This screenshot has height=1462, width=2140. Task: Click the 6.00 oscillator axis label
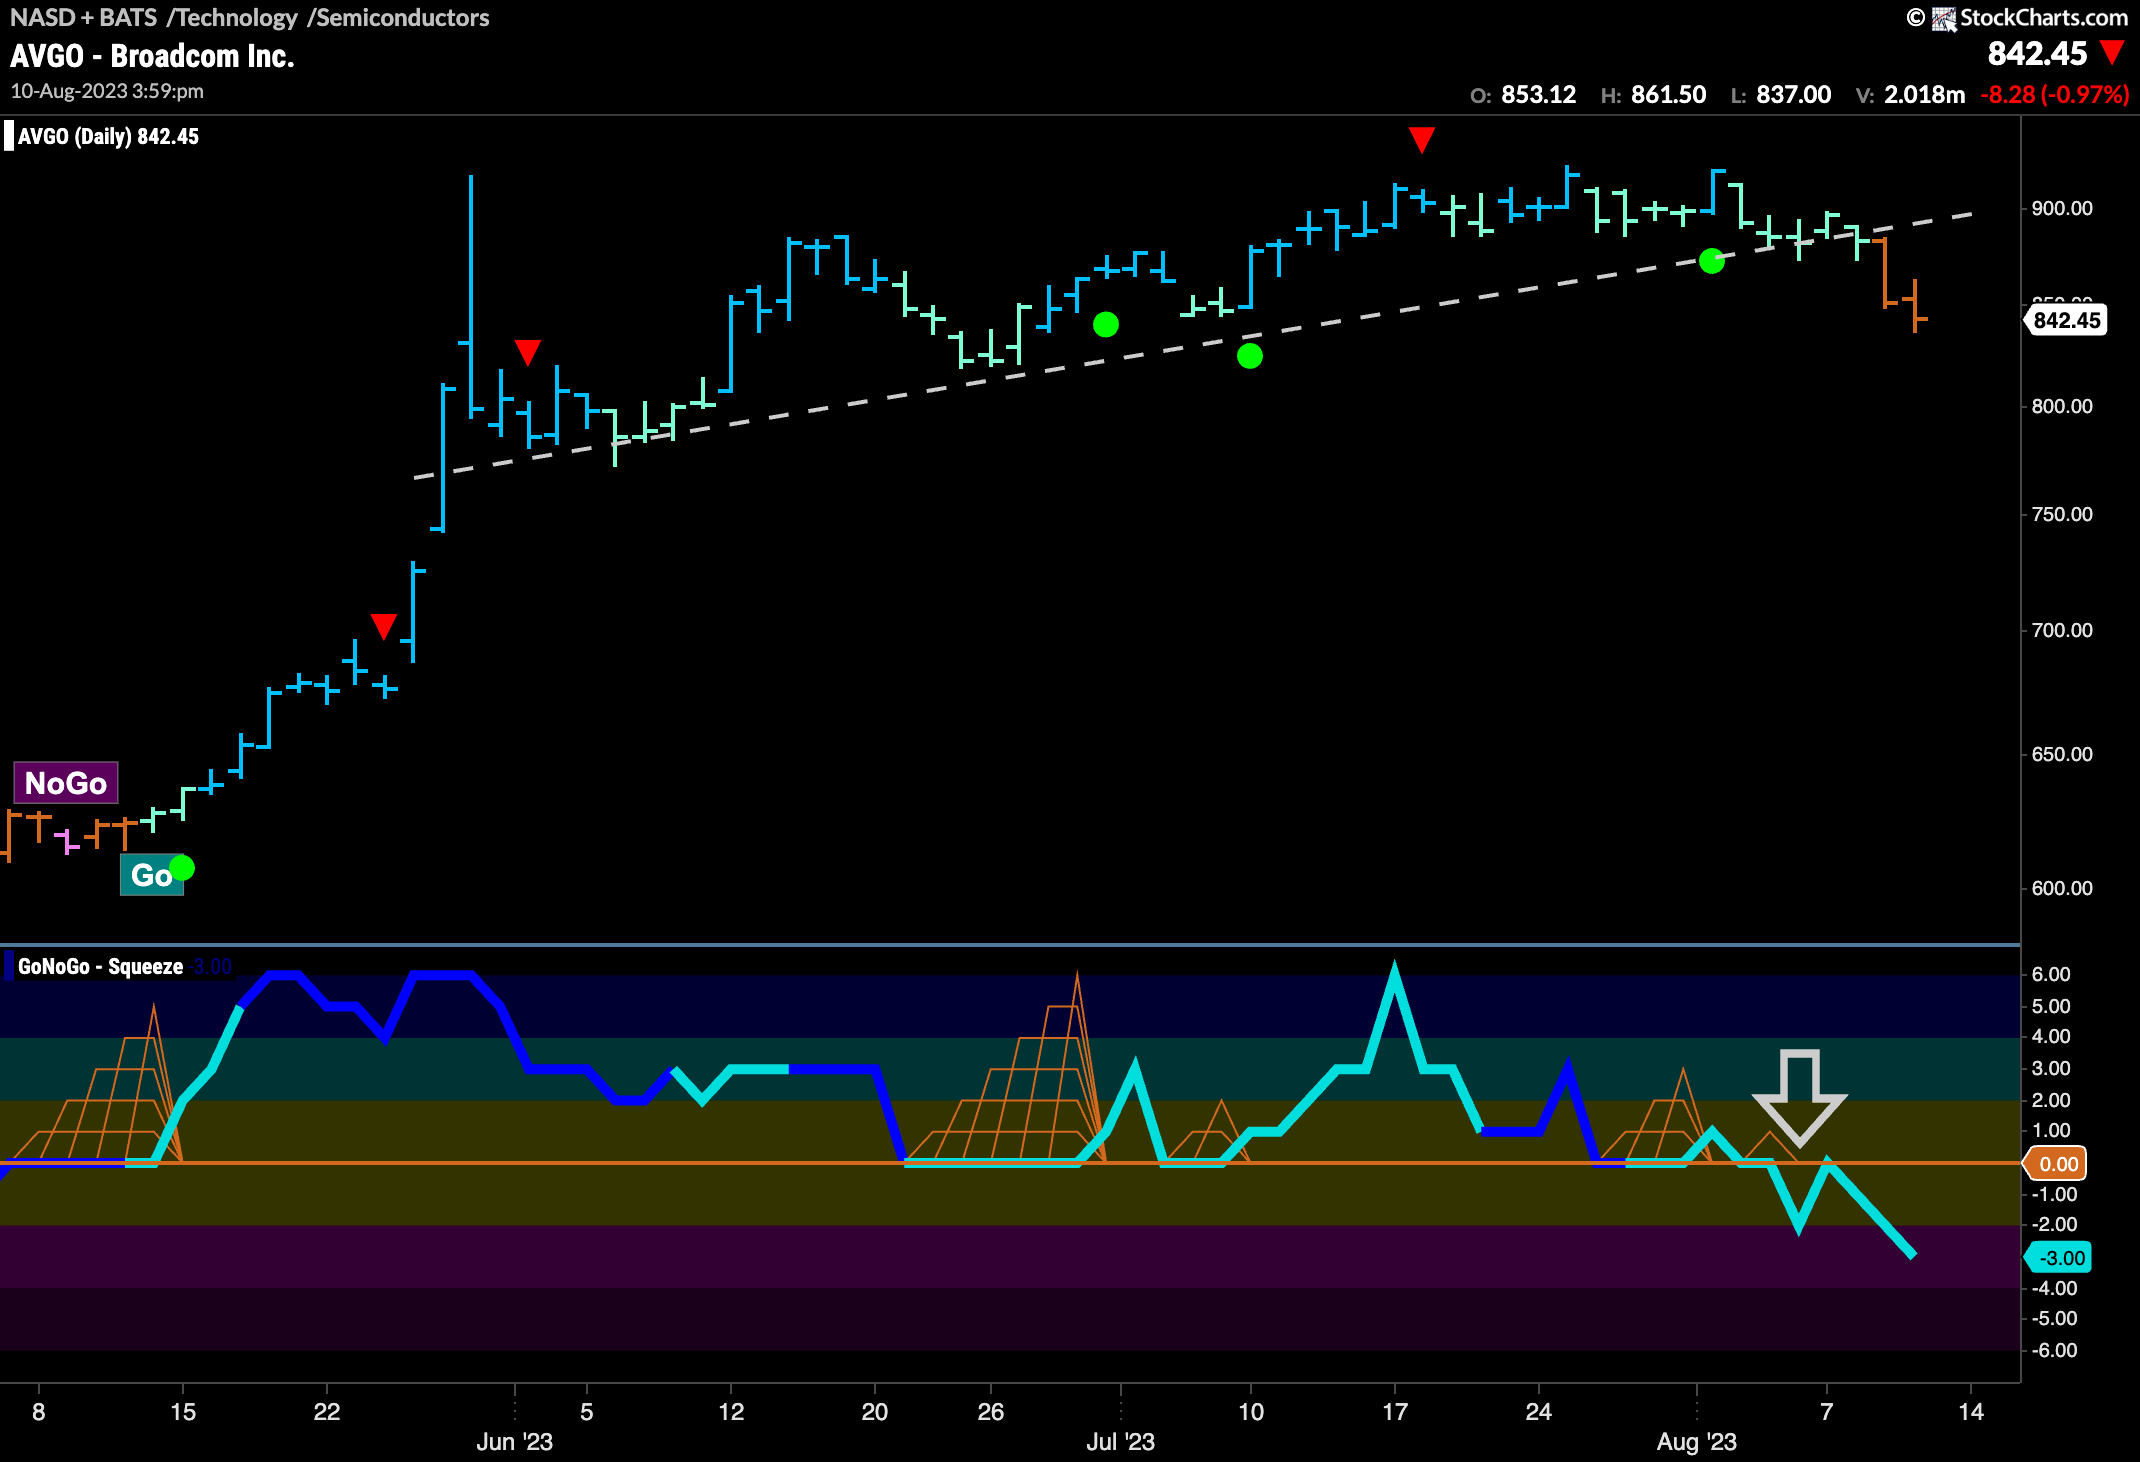pyautogui.click(x=2051, y=974)
